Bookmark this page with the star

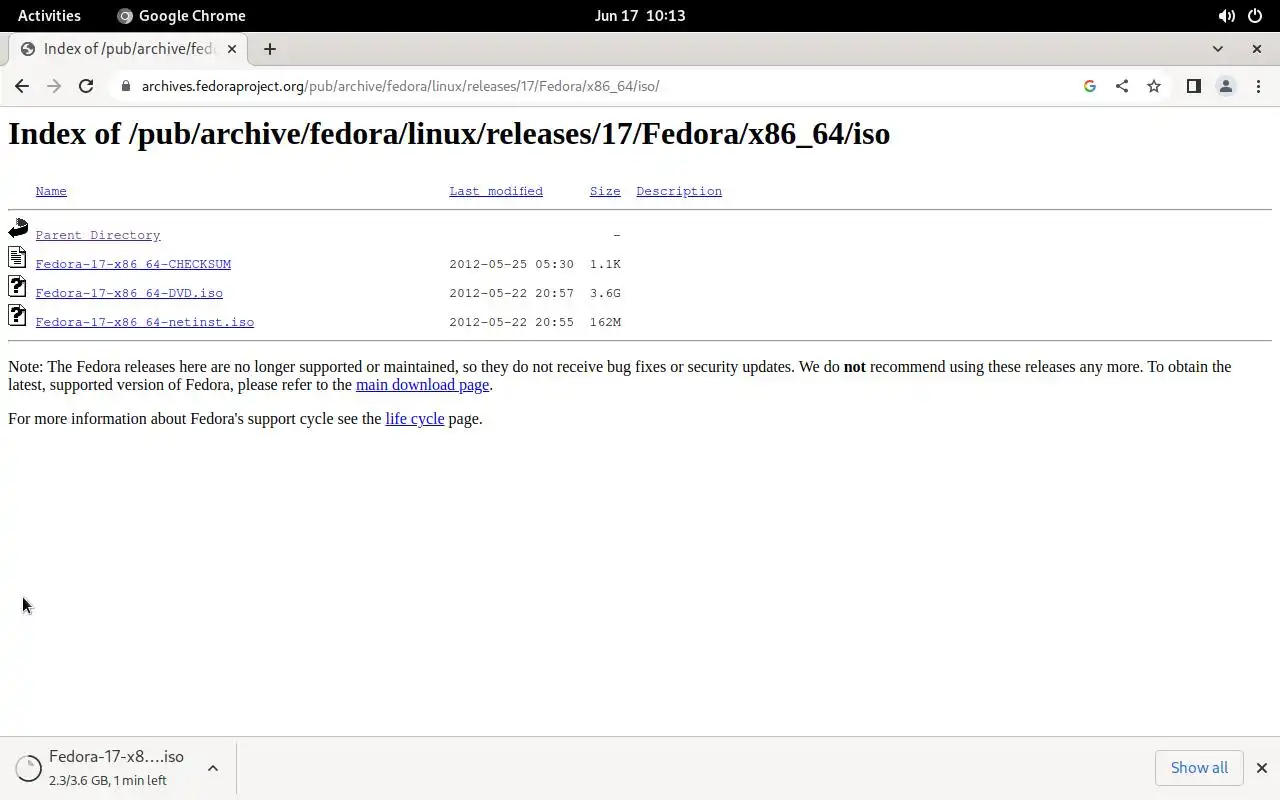(1154, 86)
